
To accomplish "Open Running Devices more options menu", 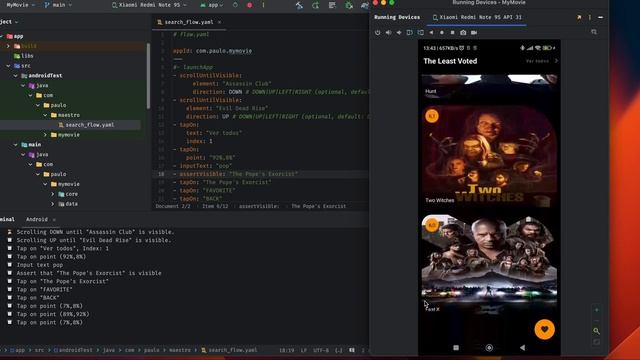I will 589,17.
